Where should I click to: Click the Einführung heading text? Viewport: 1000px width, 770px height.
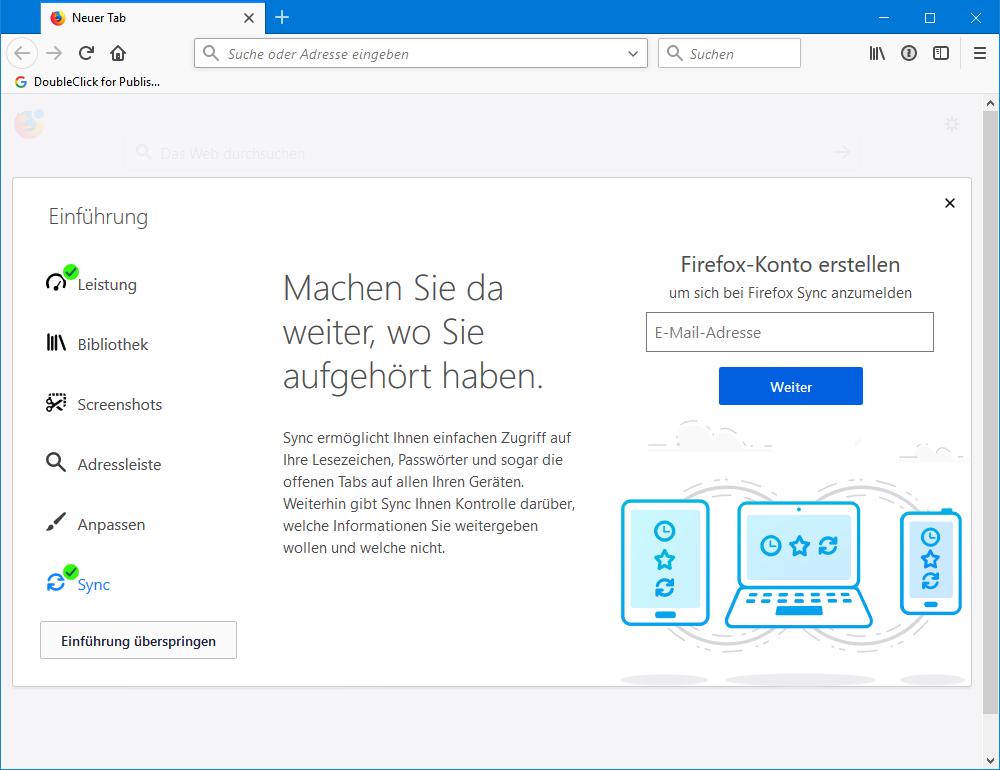coord(98,216)
